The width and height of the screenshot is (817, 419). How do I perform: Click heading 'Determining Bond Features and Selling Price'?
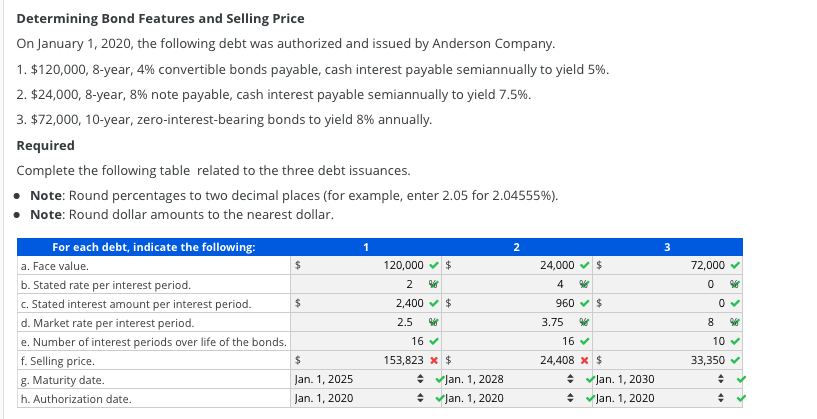(160, 19)
